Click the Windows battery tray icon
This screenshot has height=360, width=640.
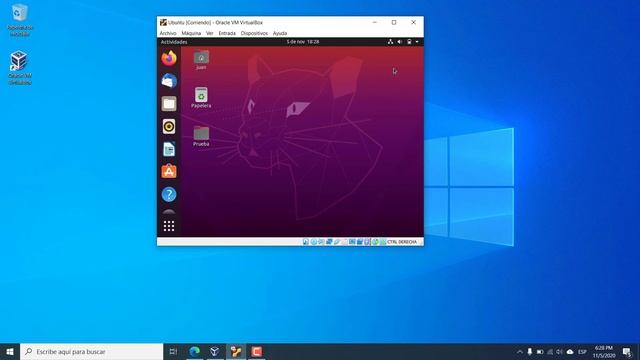point(540,352)
